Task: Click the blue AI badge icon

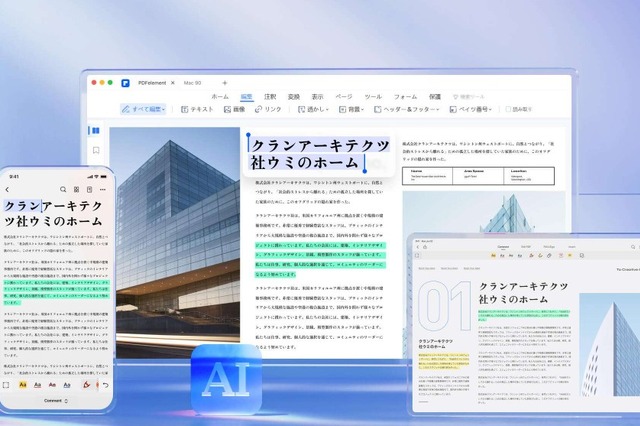Action: (227, 379)
